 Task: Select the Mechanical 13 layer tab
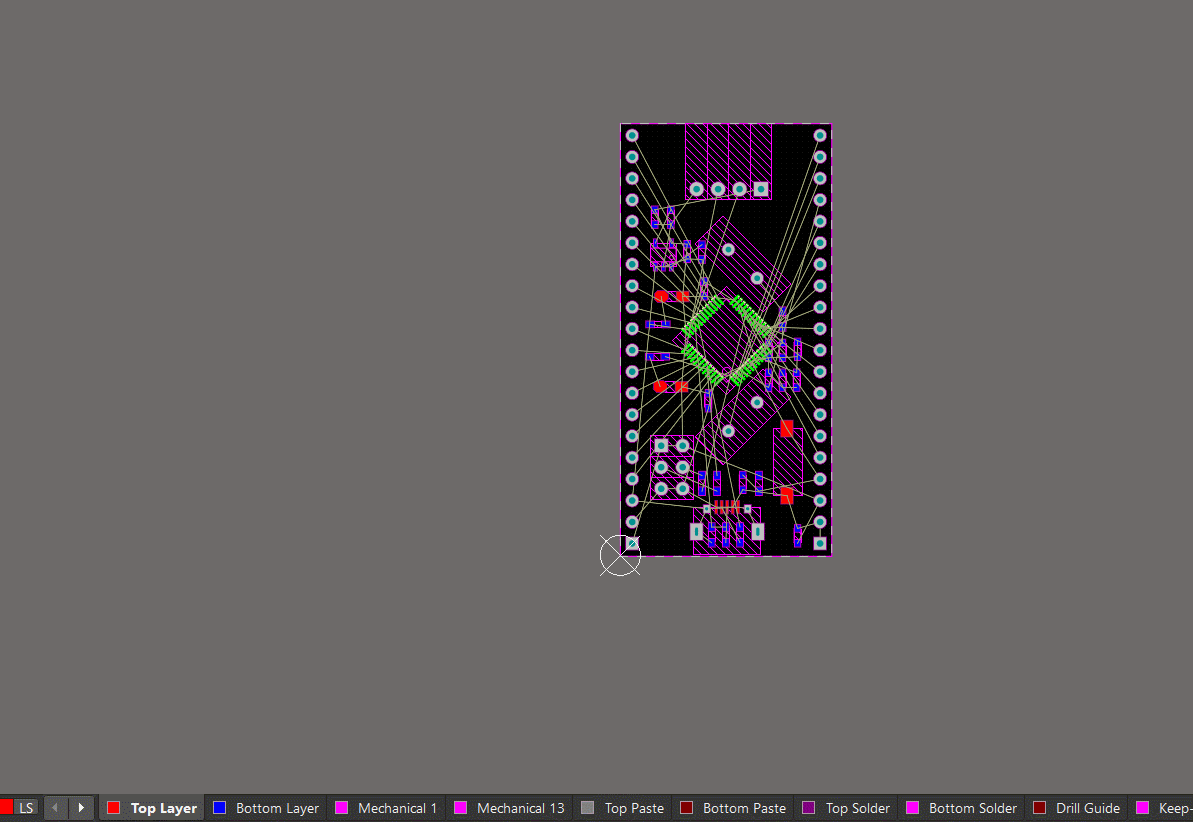509,808
